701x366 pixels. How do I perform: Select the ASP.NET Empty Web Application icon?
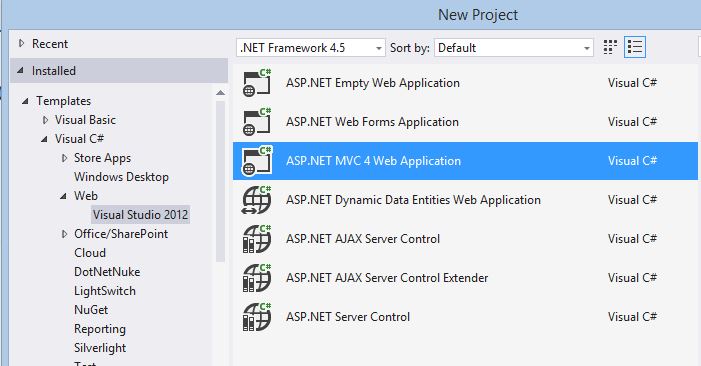tap(257, 83)
